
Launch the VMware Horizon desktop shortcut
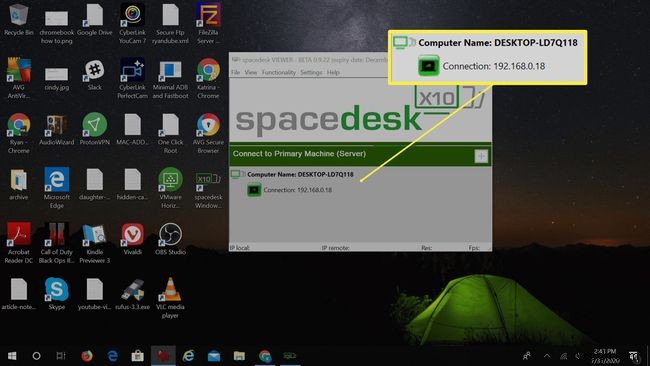[170, 189]
